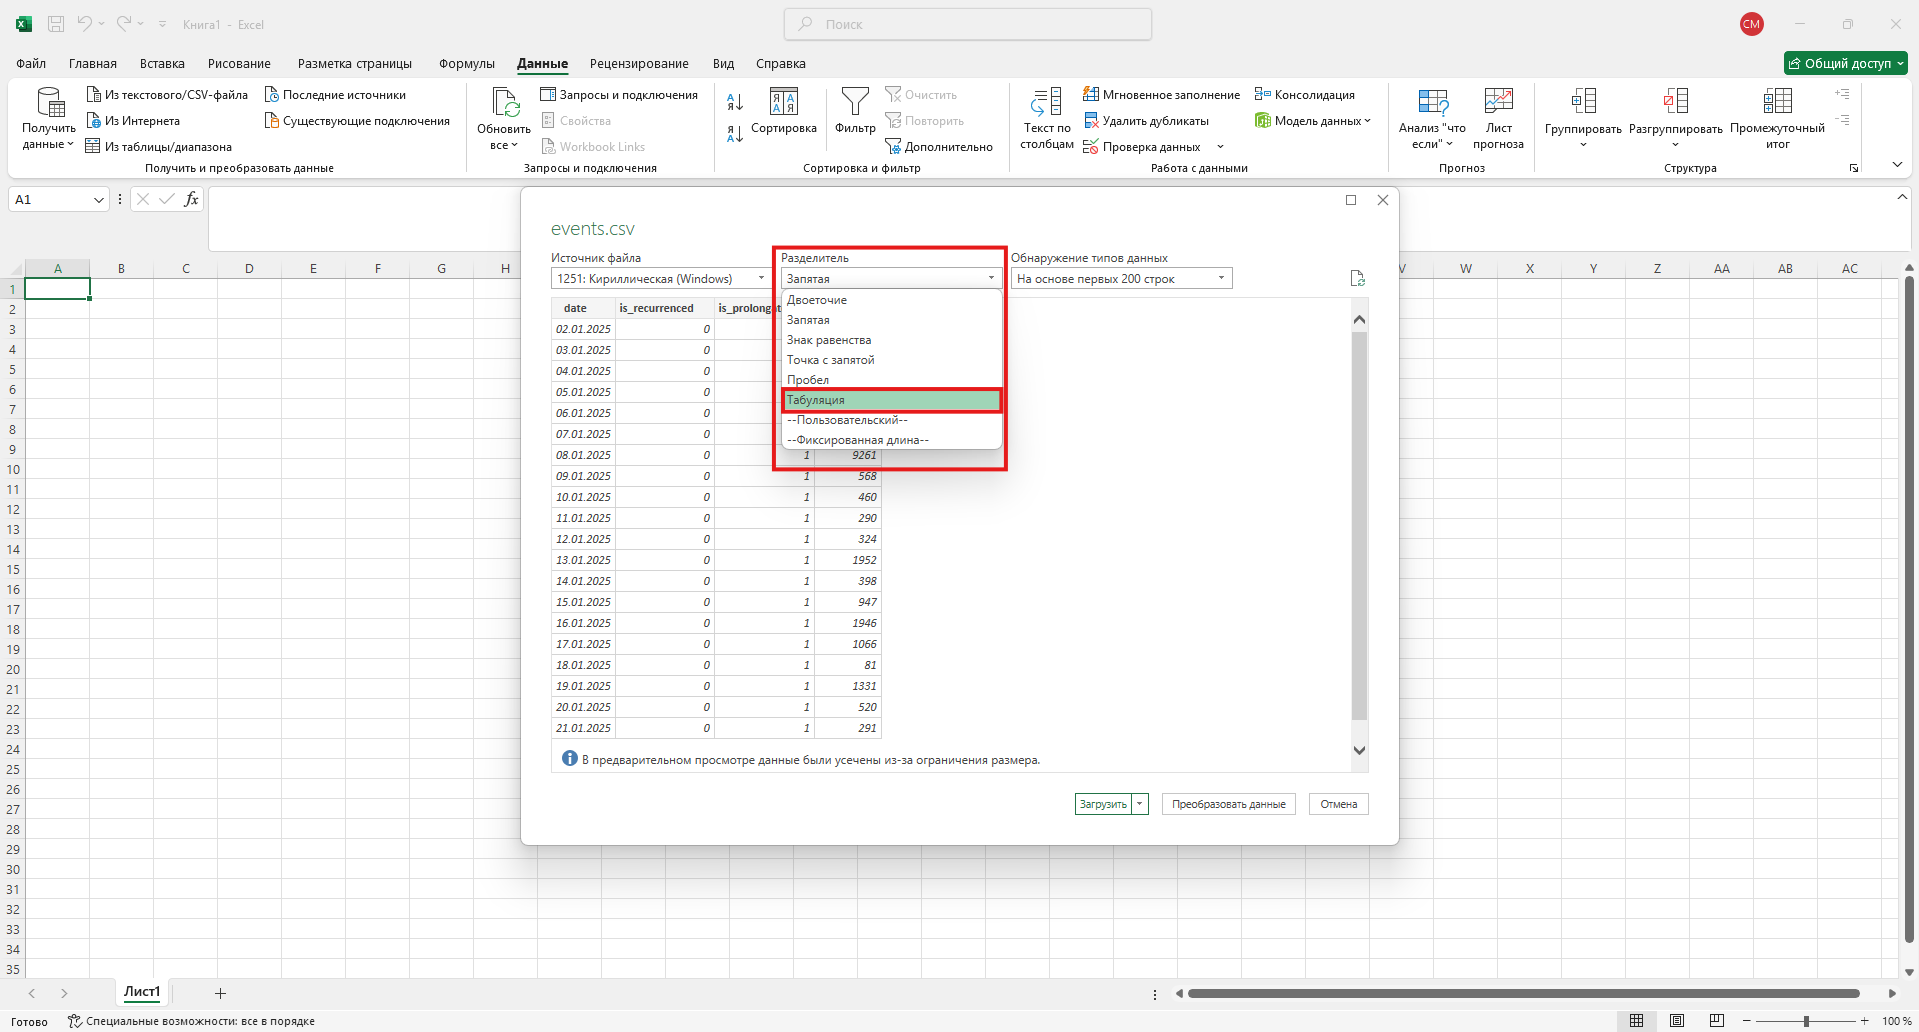Screen dimensions: 1919x1032
Task: Click the zoom slider in the status bar
Action: 1806,1021
